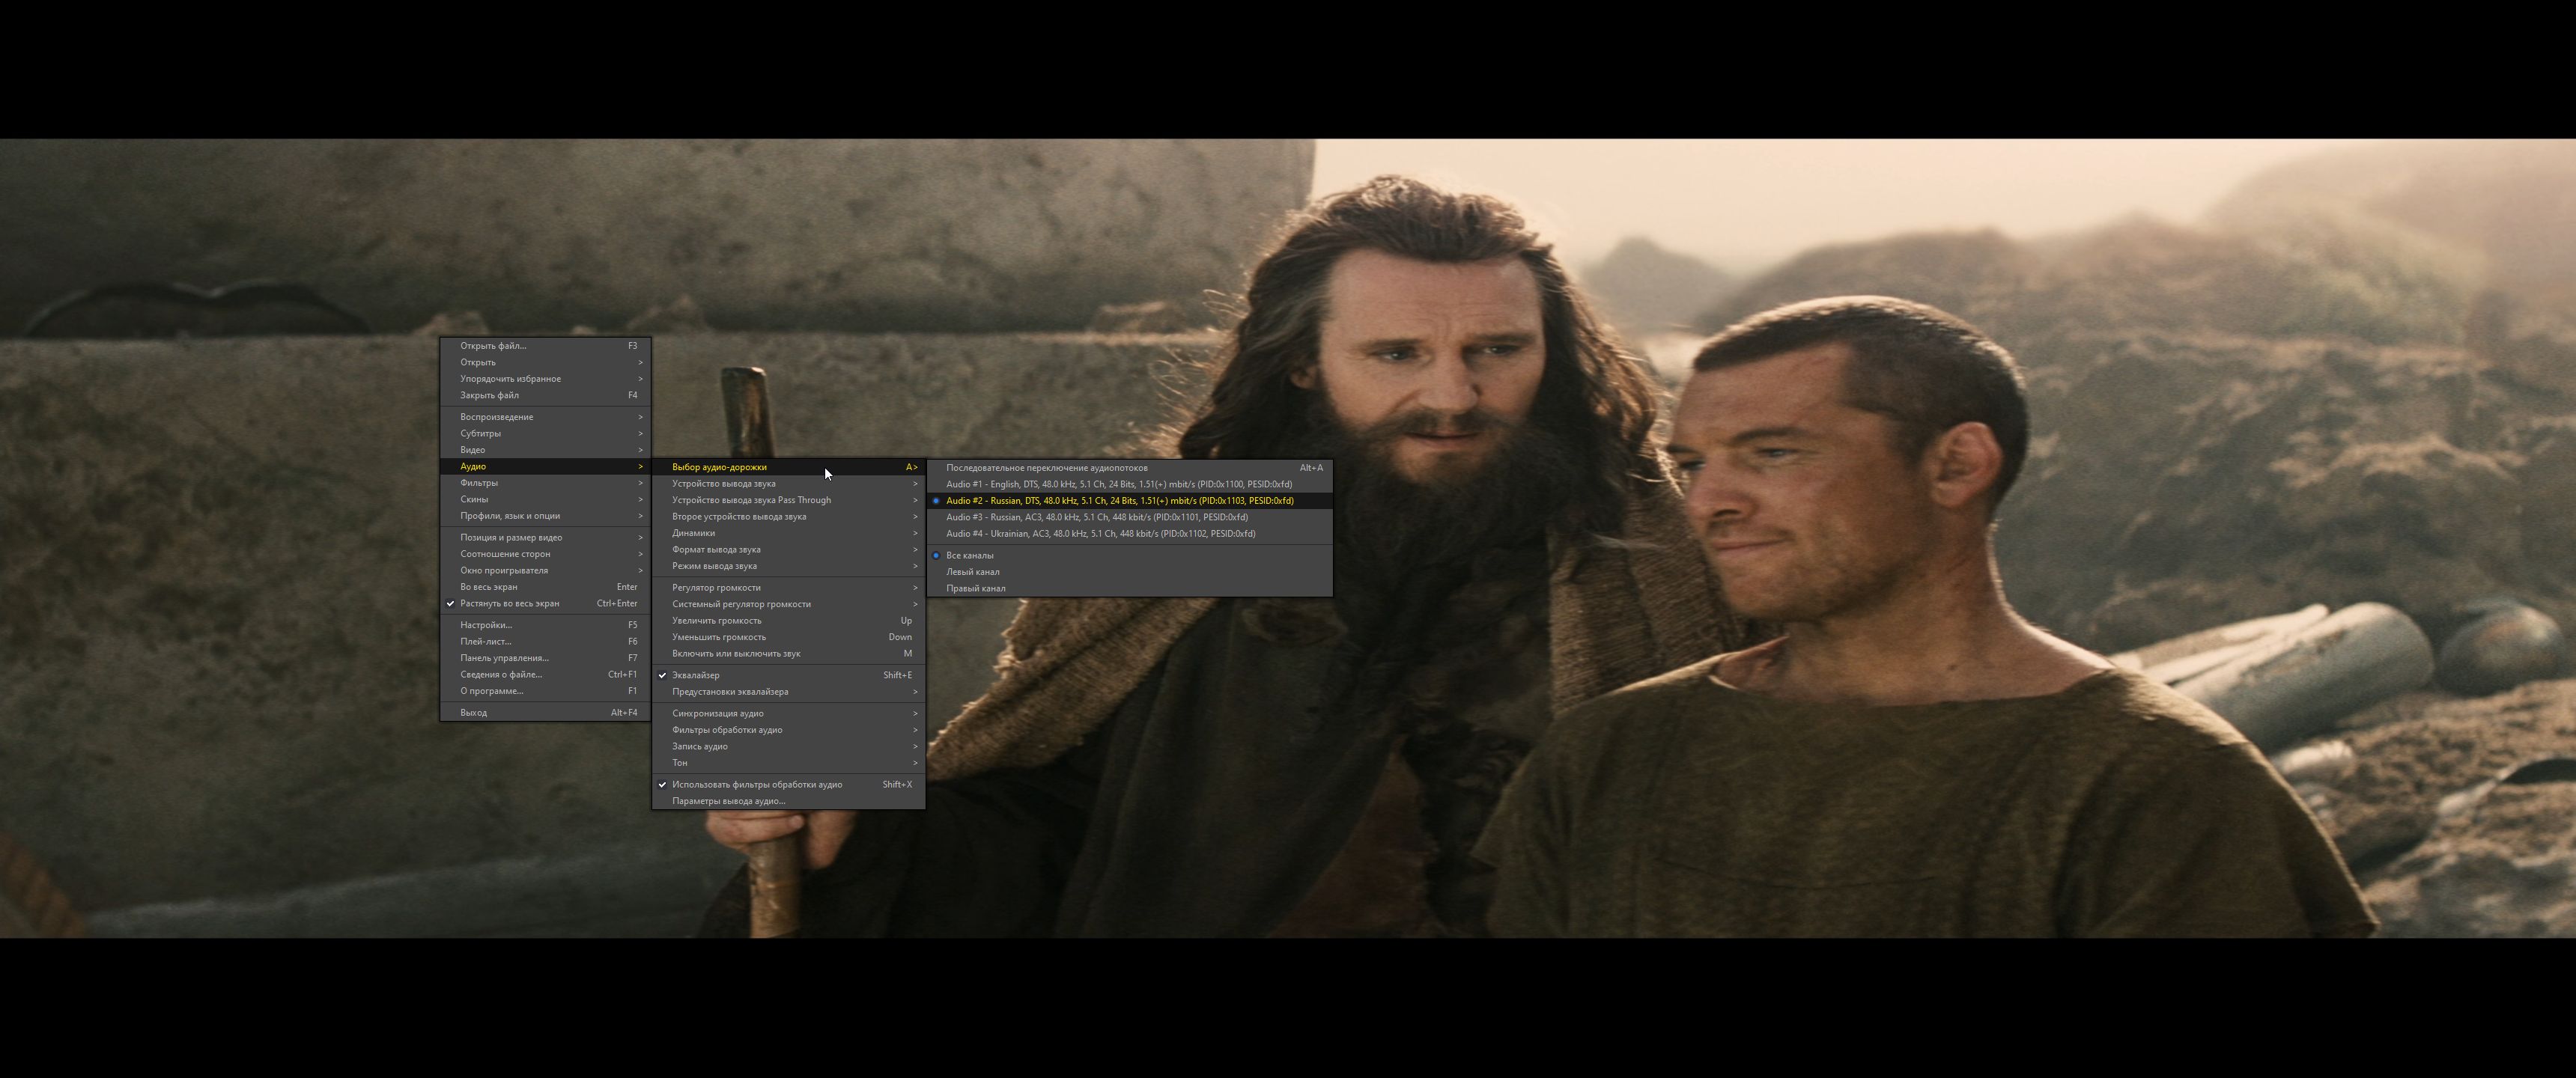This screenshot has width=2576, height=1078.
Task: Expand the 'Субтитры' submenu
Action: [480, 433]
